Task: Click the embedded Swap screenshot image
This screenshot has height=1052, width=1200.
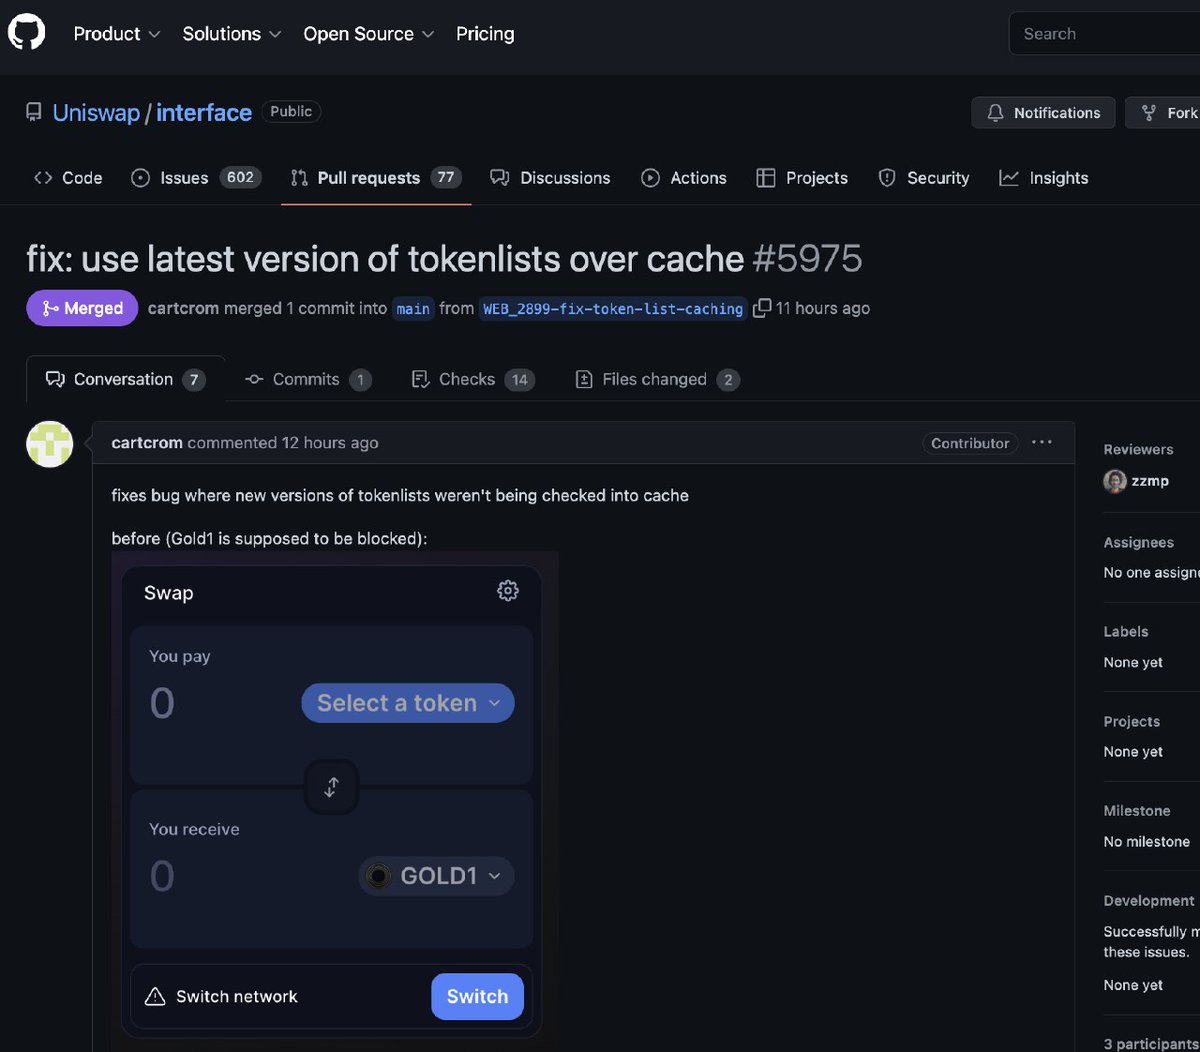Action: (x=334, y=800)
